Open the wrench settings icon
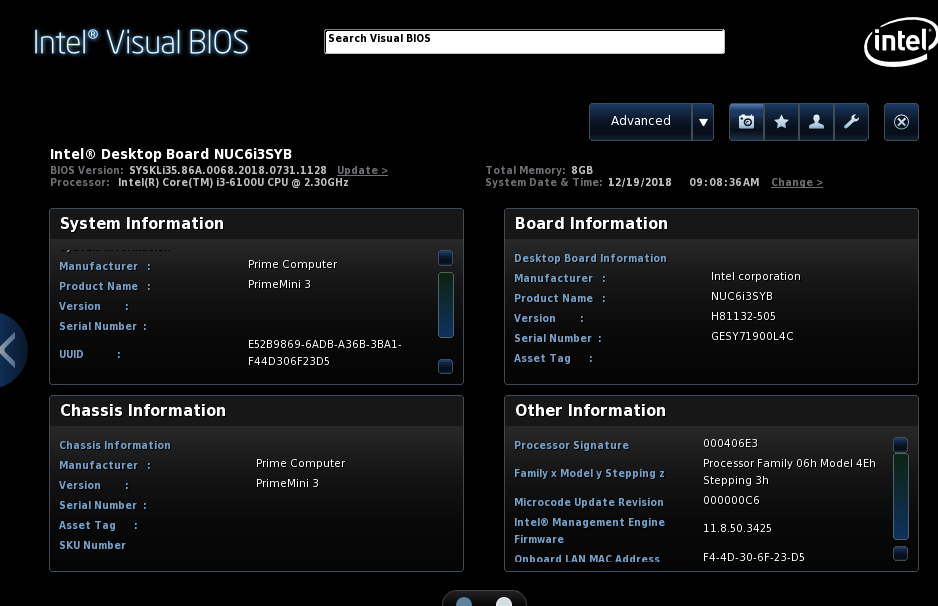938x606 pixels. click(851, 122)
